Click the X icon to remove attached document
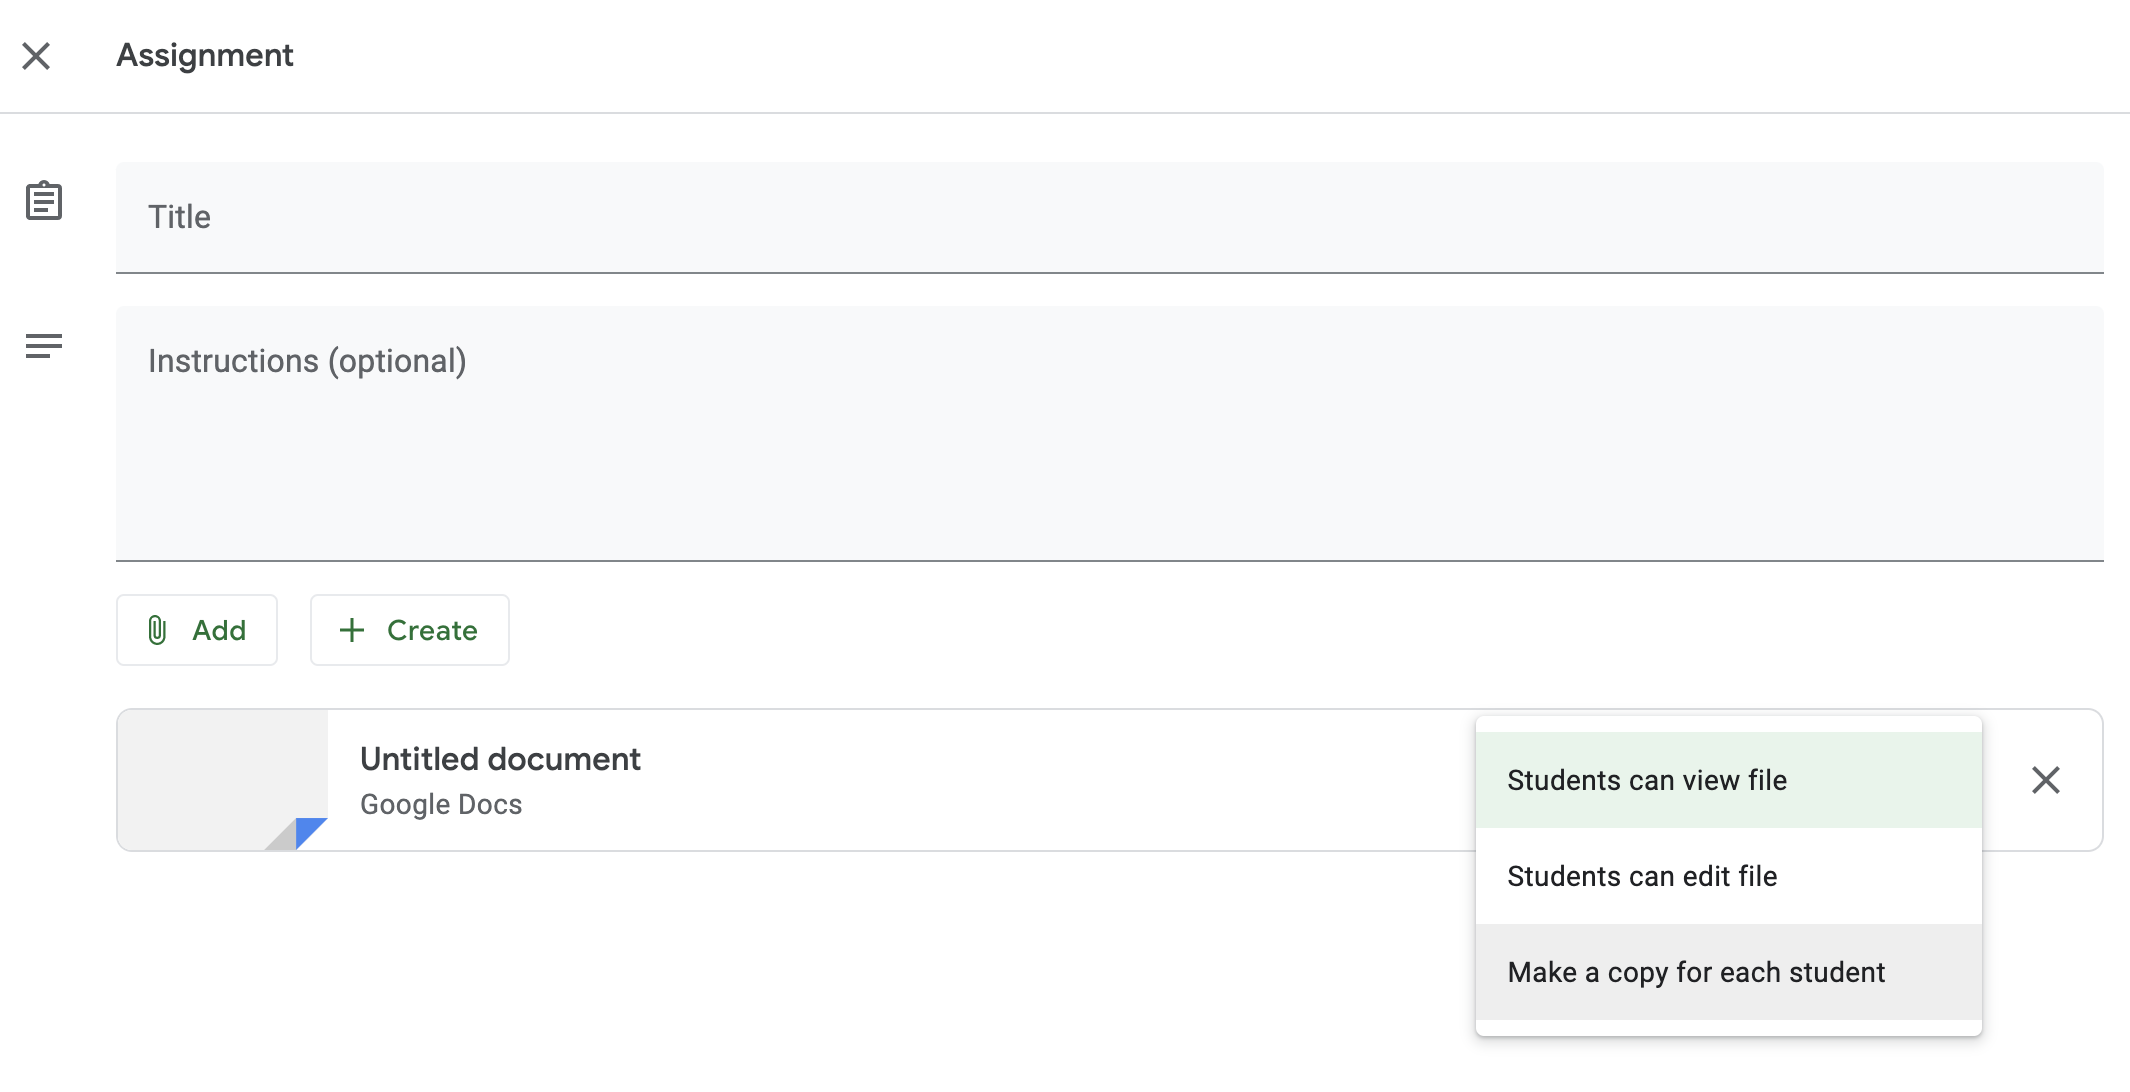Image resolution: width=2130 pixels, height=1092 pixels. coord(2046,780)
